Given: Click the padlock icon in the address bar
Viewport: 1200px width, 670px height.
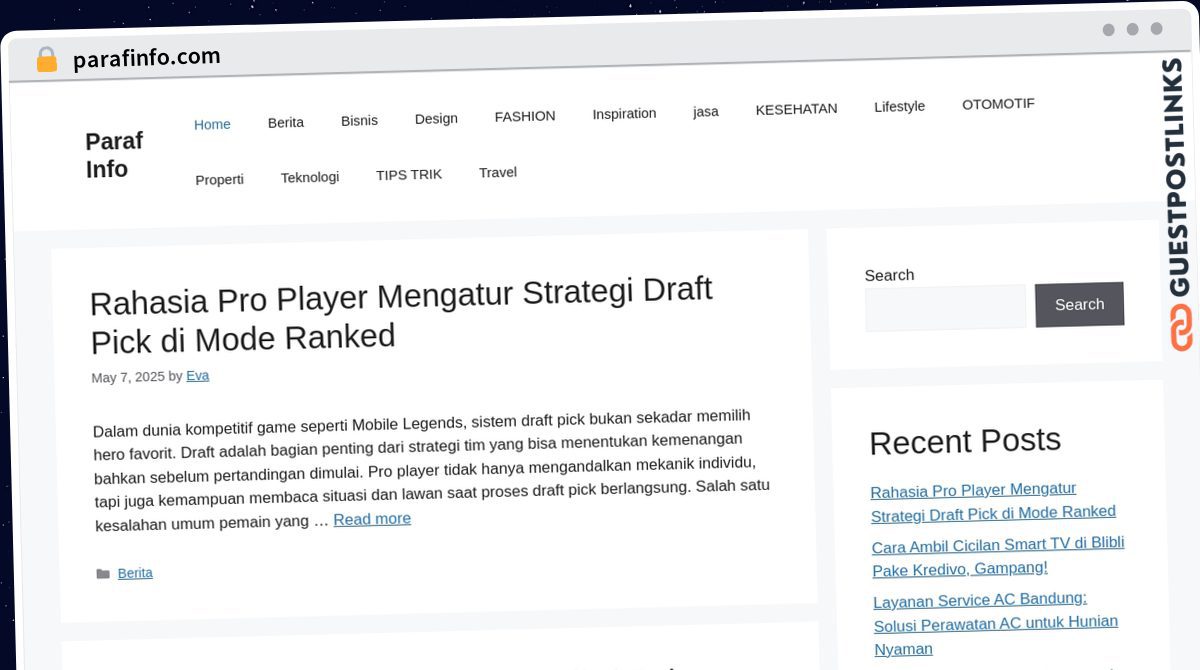Looking at the screenshot, I should coord(46,59).
